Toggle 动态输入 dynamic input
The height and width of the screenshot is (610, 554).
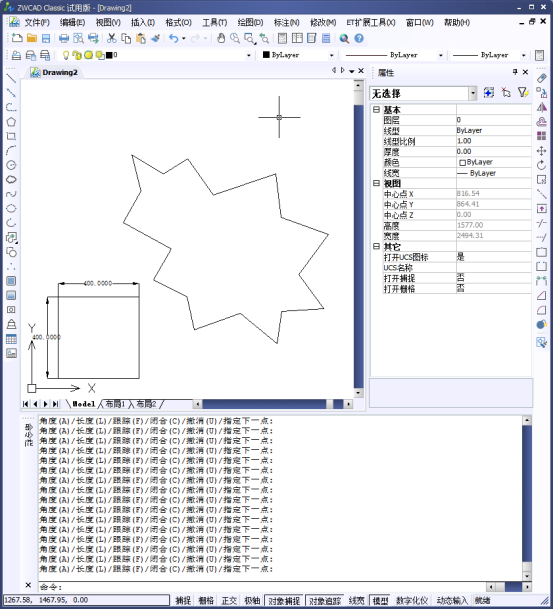pyautogui.click(x=451, y=600)
